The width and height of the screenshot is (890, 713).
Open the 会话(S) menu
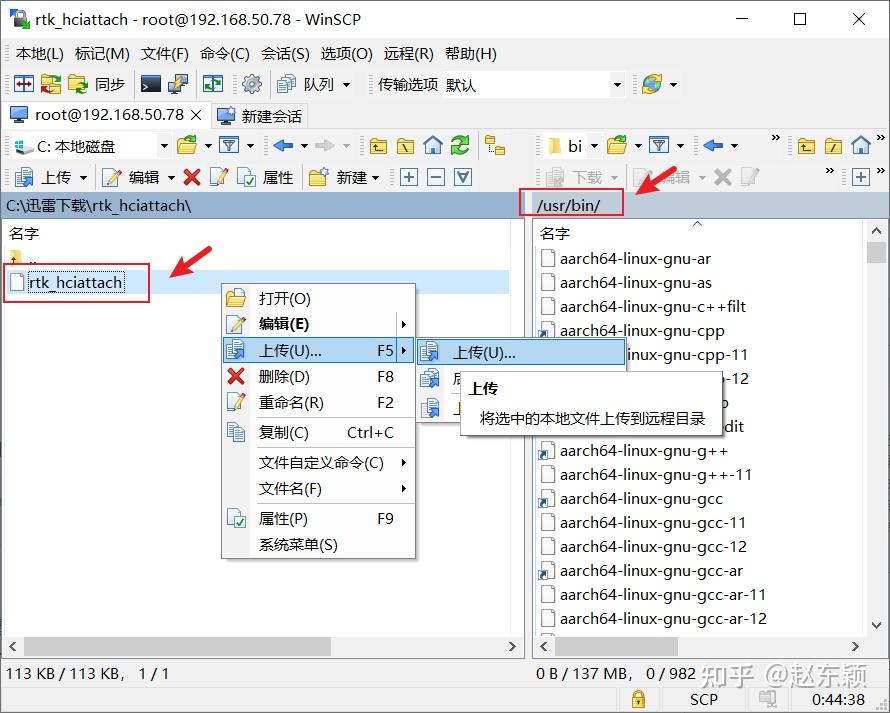285,53
